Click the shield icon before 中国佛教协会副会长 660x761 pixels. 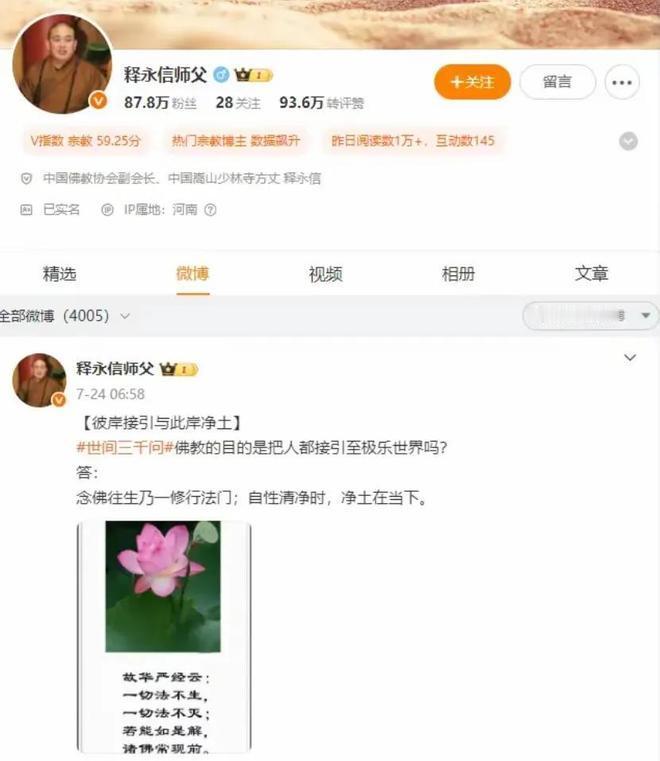[x=26, y=179]
